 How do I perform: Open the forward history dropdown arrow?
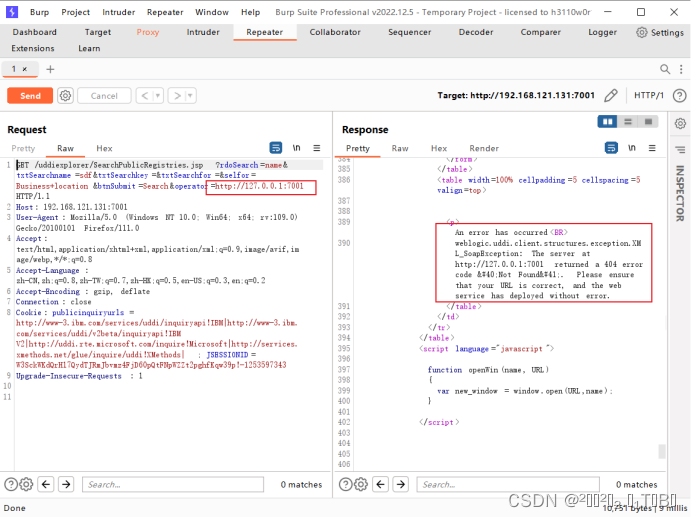(190, 96)
